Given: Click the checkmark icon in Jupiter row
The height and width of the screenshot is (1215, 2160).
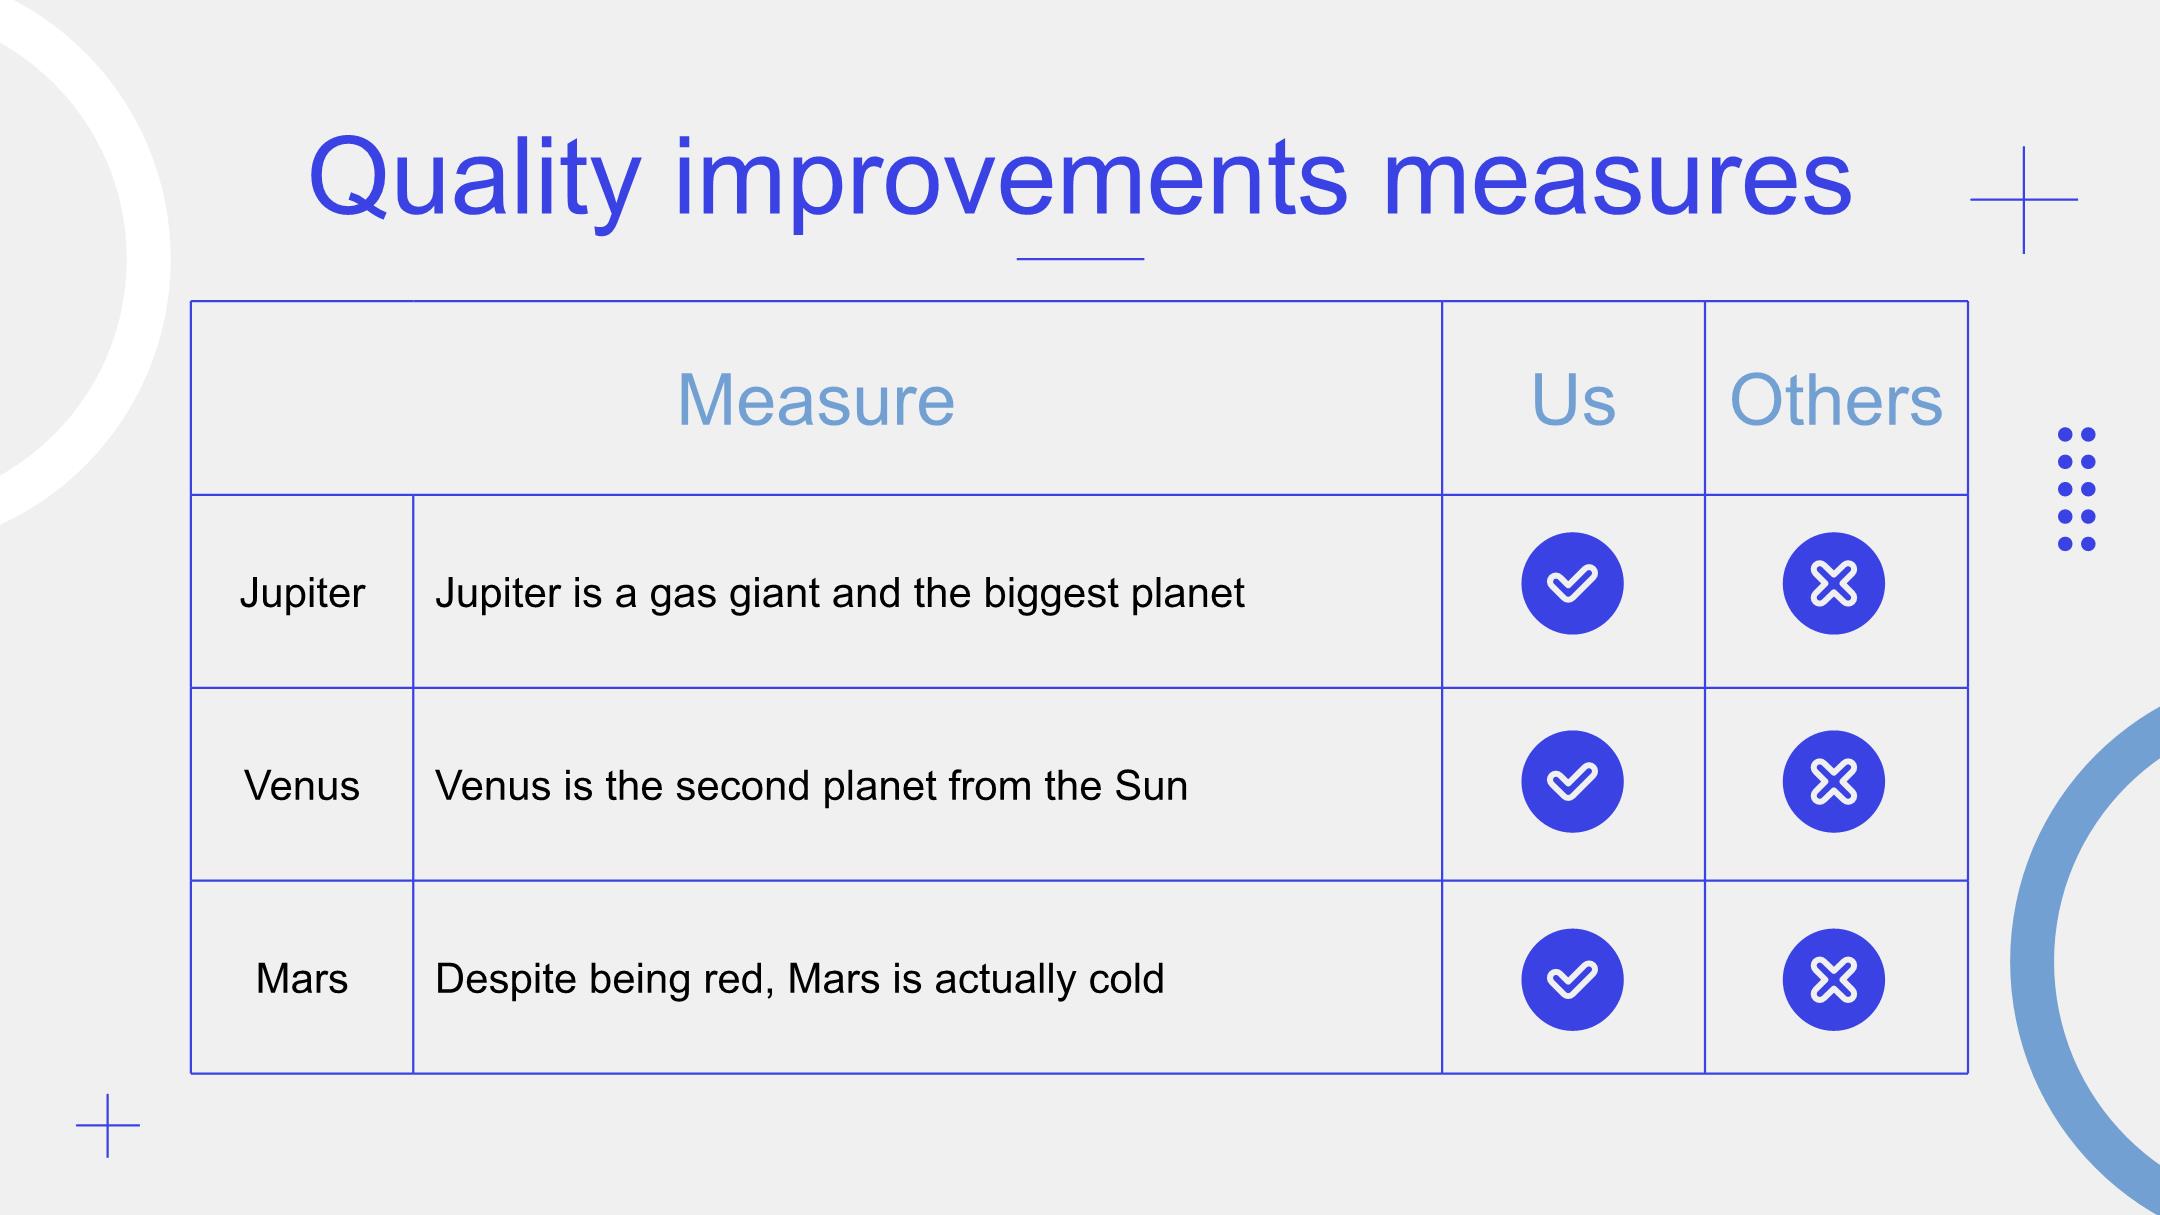Looking at the screenshot, I should [1572, 583].
